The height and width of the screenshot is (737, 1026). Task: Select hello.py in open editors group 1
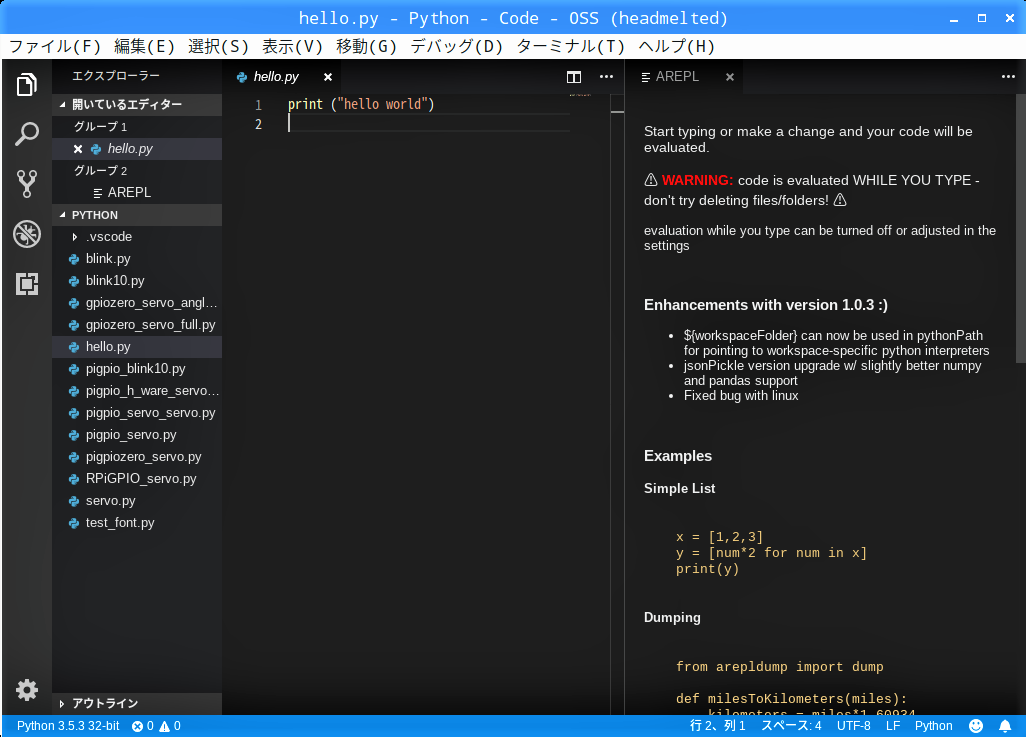(137, 149)
